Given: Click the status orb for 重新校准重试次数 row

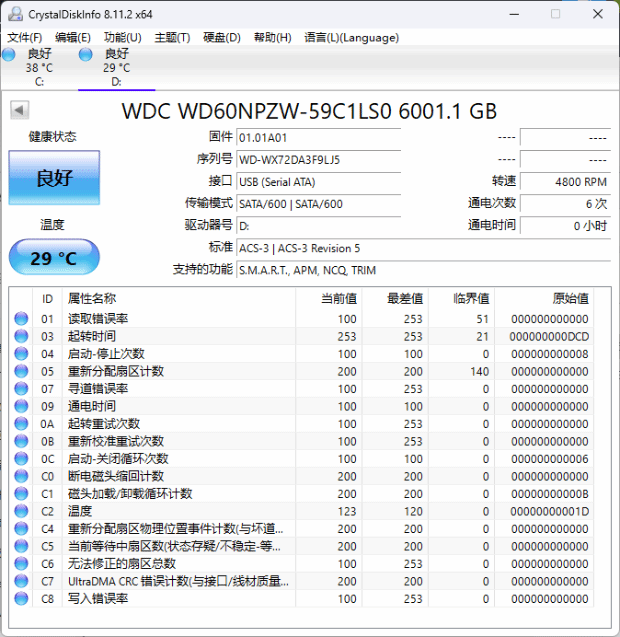Looking at the screenshot, I should click(x=21, y=441).
